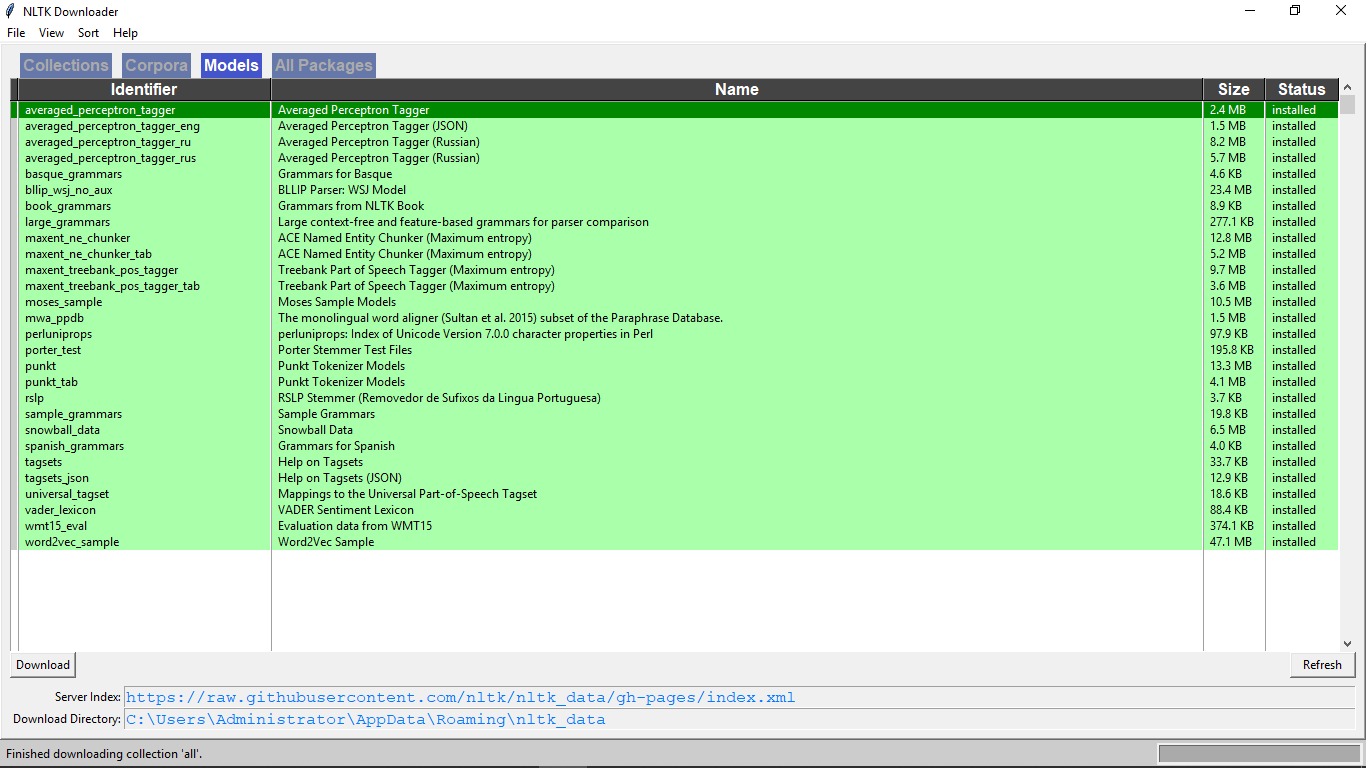Select the snowball_data row
Screen dimensions: 1366x768
(x=678, y=430)
